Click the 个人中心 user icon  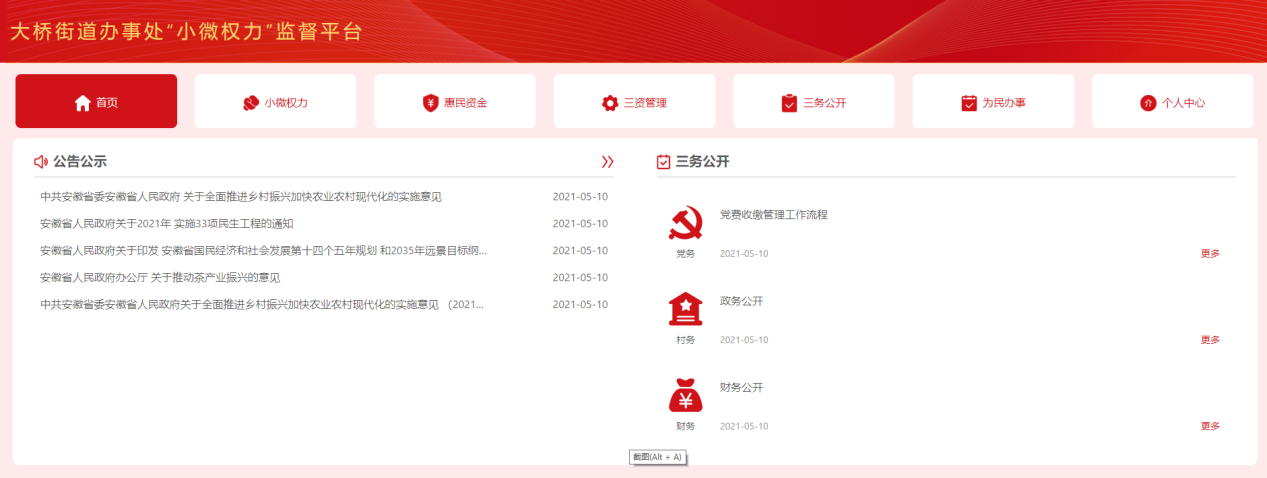(x=1148, y=102)
